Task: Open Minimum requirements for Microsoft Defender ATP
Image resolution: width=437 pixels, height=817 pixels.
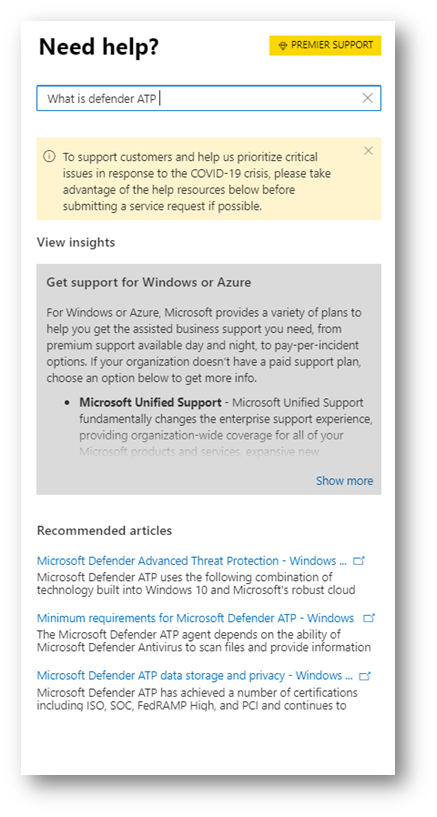Action: [x=195, y=618]
